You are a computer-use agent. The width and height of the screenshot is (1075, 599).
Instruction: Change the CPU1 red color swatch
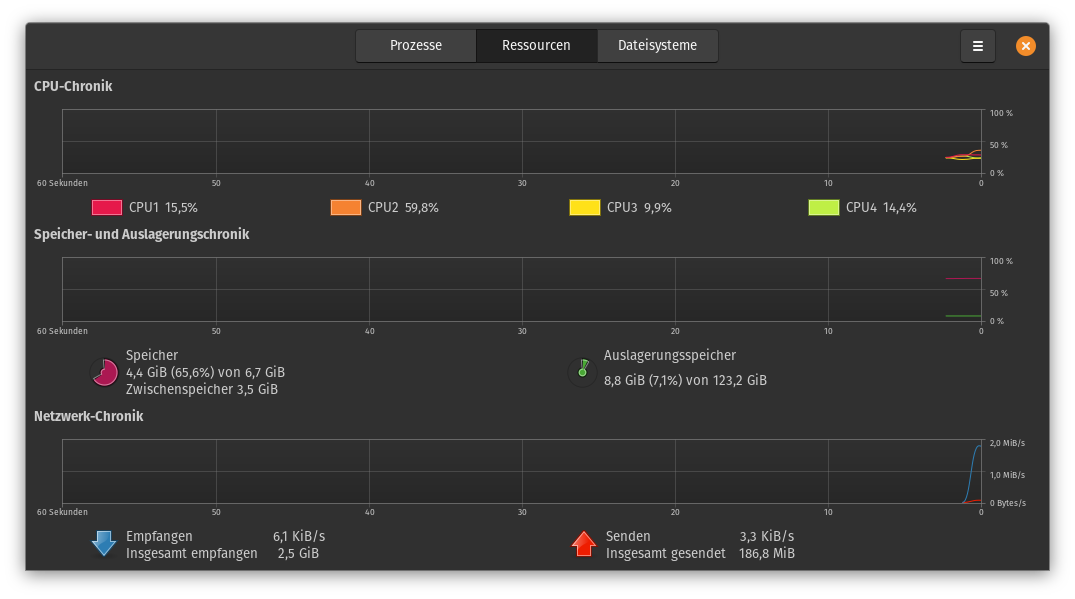click(x=107, y=208)
